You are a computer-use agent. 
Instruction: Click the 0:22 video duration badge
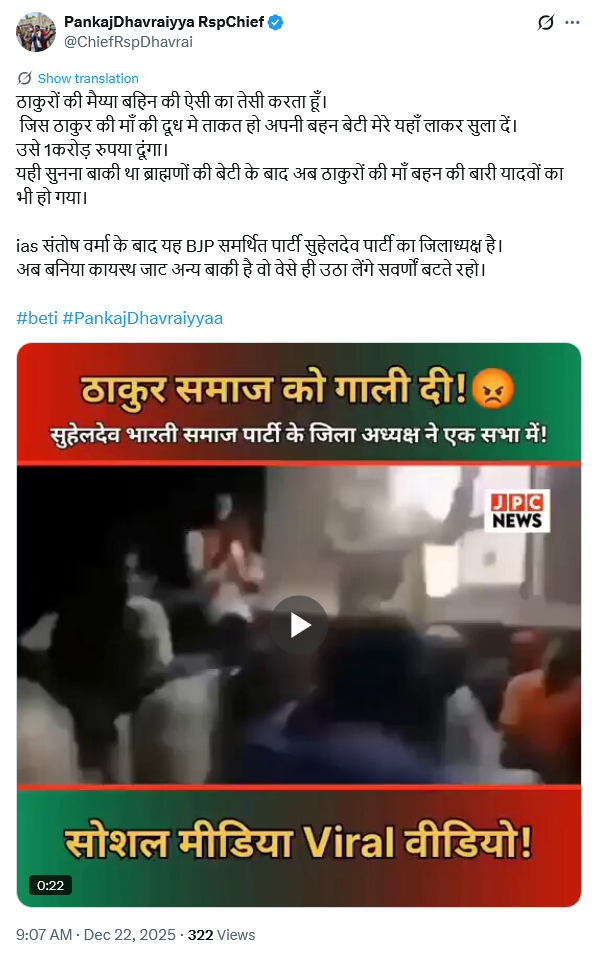50,885
